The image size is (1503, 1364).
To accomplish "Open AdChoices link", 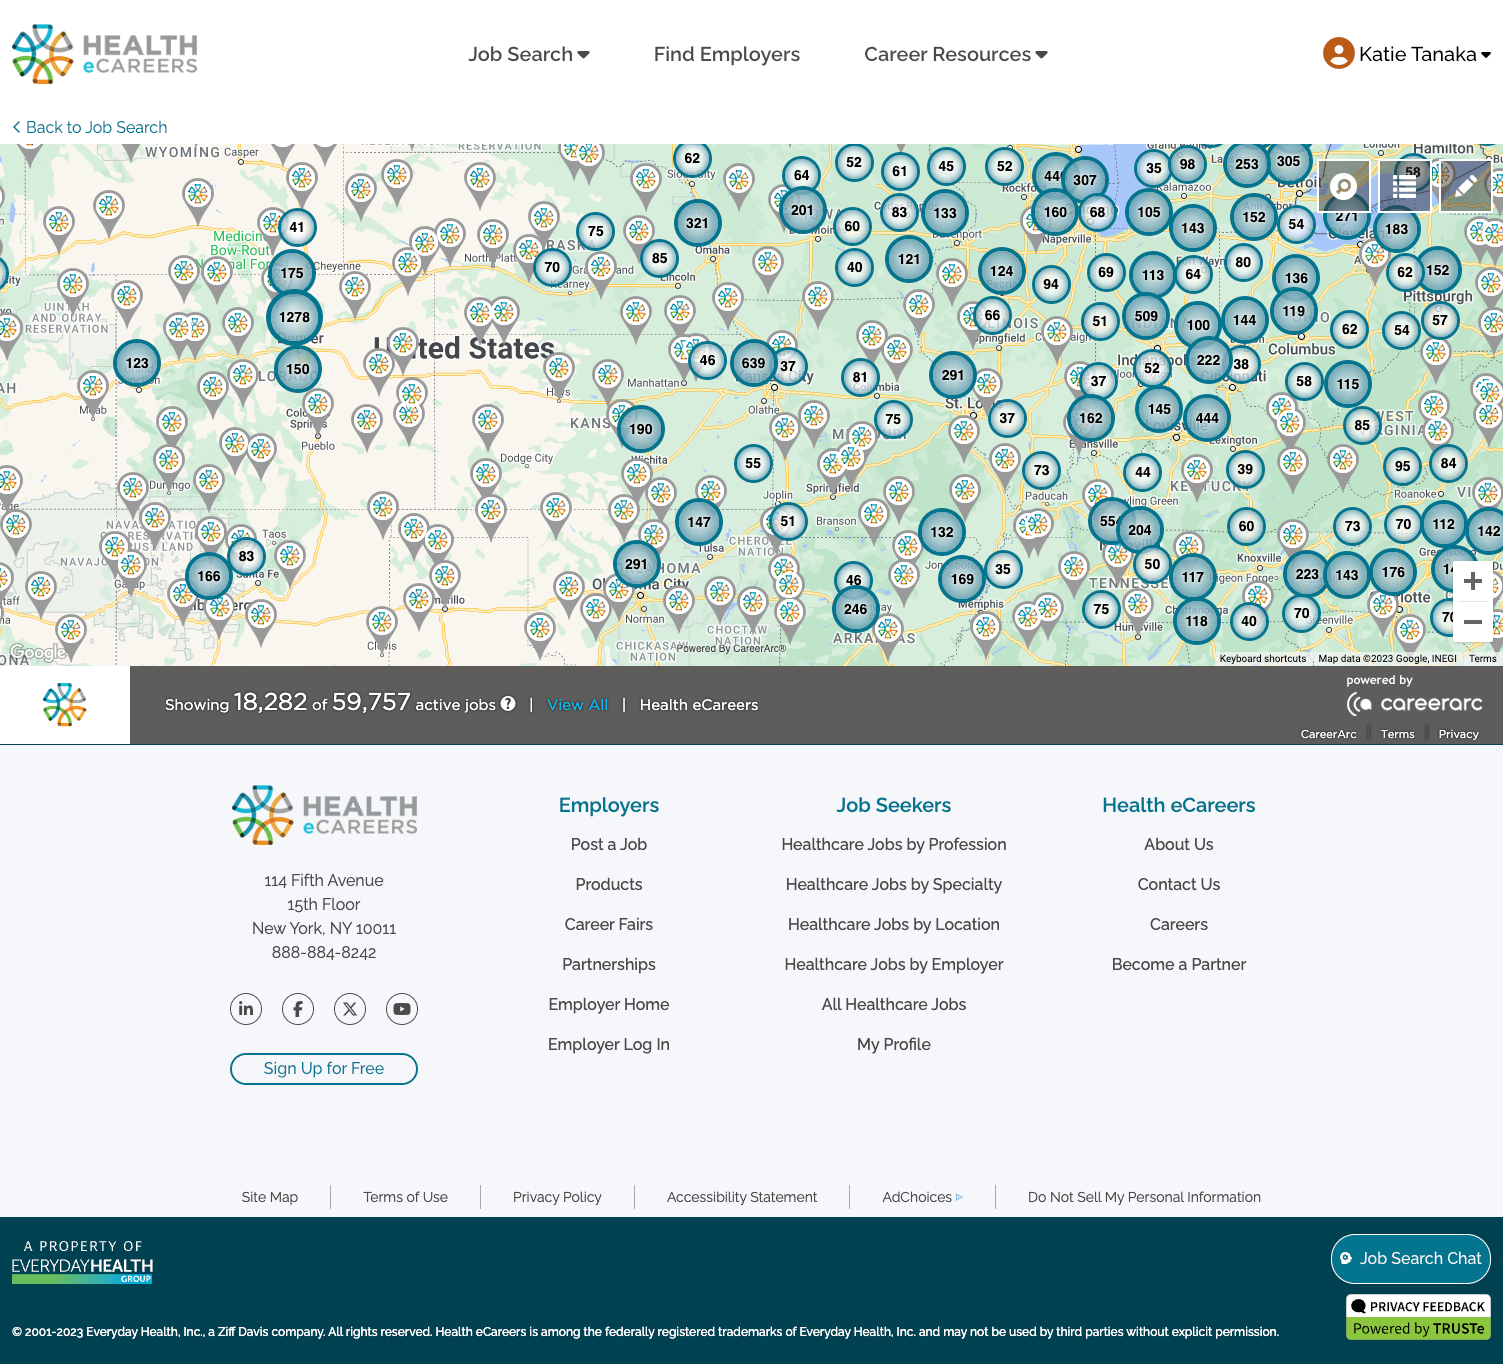I will (922, 1197).
